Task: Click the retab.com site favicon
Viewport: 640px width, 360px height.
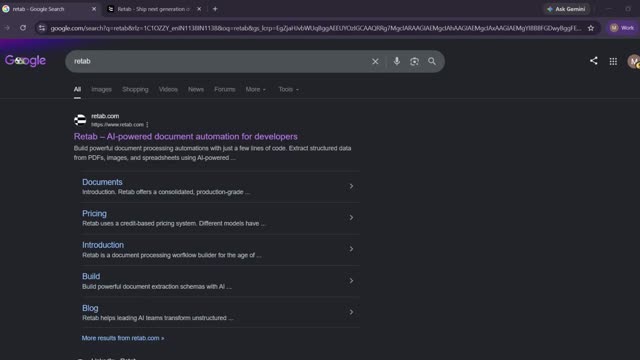Action: tap(80, 120)
